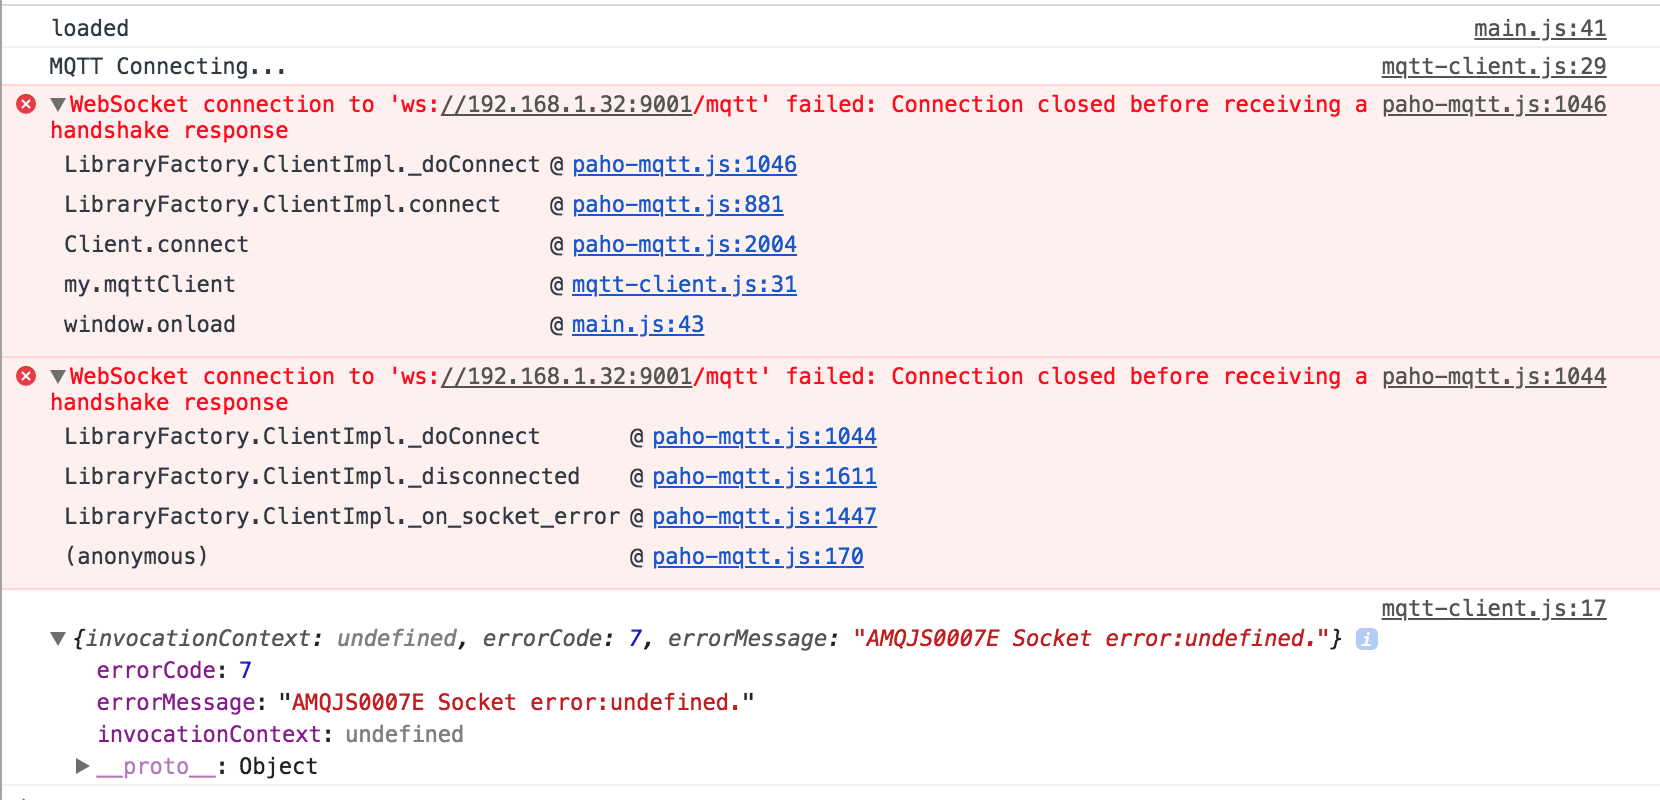
Task: Open paho-mqtt.js:1447 for _on_socket_error frame
Action: [x=764, y=516]
